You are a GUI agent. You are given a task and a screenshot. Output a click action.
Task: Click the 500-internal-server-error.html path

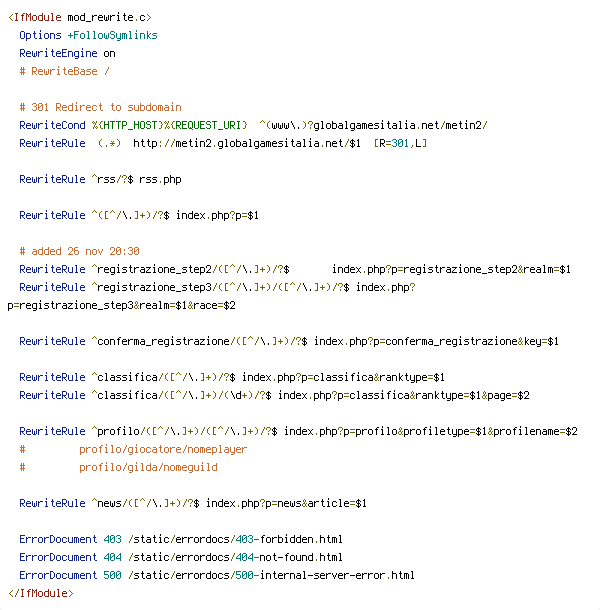(271, 575)
